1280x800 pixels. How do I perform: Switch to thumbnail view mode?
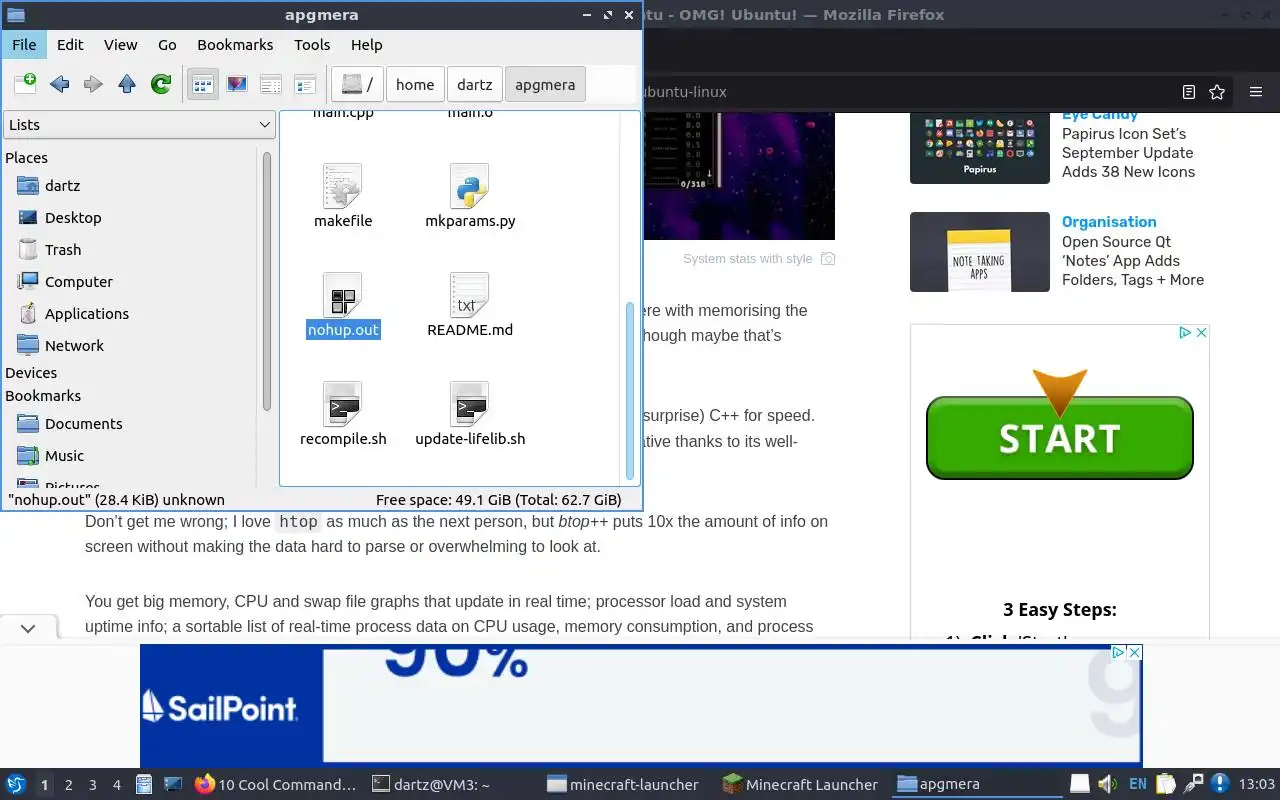pos(237,84)
